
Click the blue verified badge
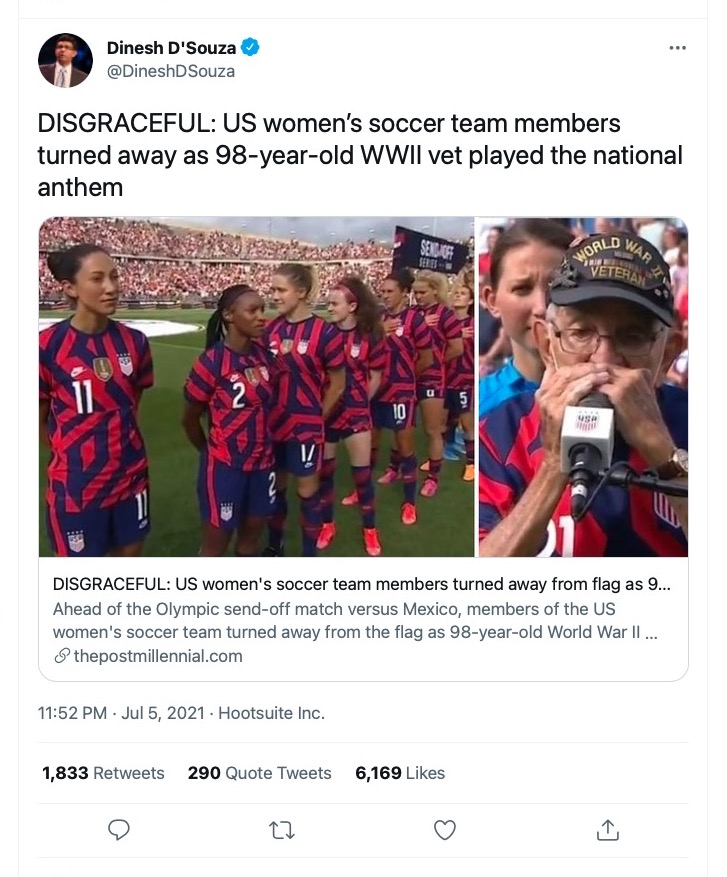click(x=251, y=47)
